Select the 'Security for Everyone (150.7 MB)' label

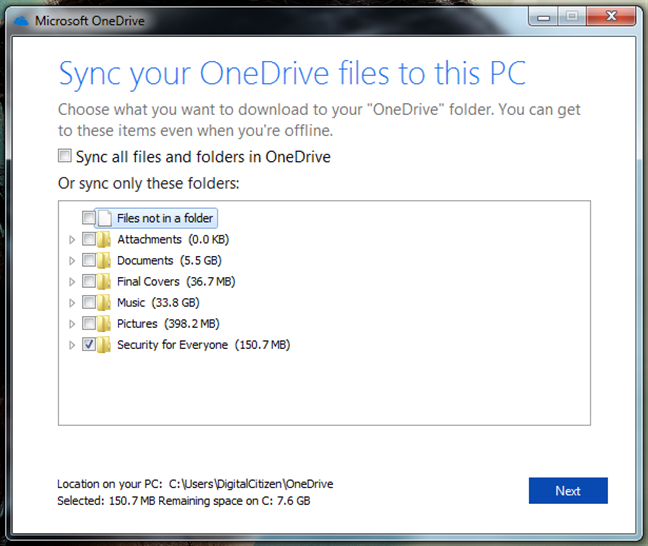pos(204,345)
